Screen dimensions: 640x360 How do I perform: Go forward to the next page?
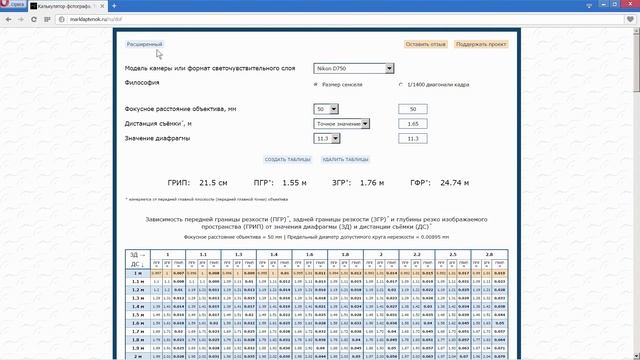(21, 19)
